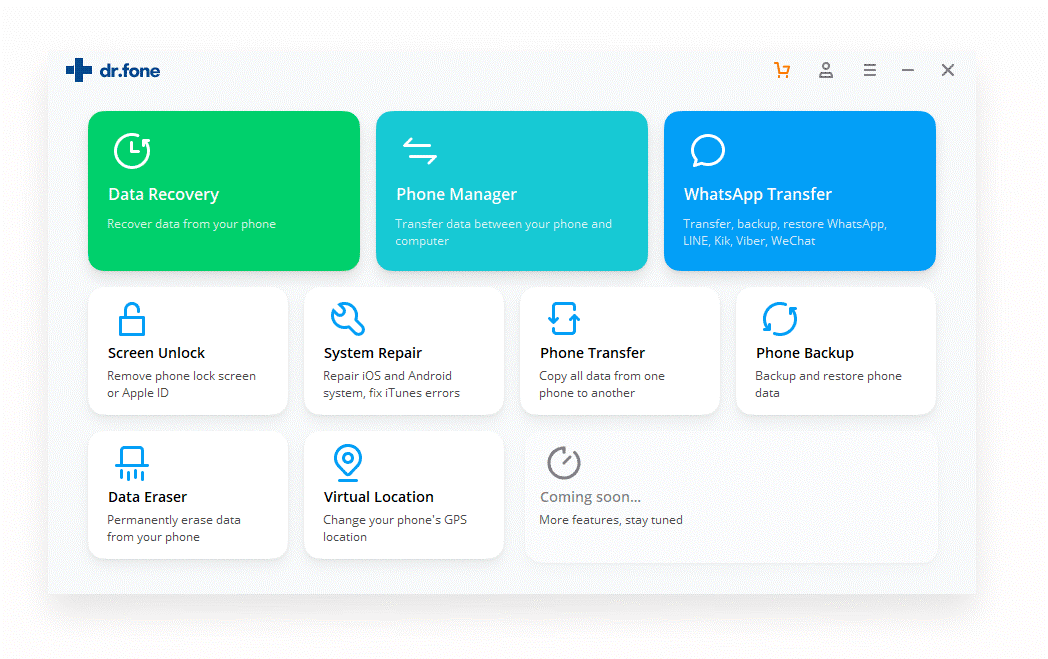This screenshot has width=1048, height=659.
Task: Select the Virtual Location title
Action: pyautogui.click(x=379, y=497)
